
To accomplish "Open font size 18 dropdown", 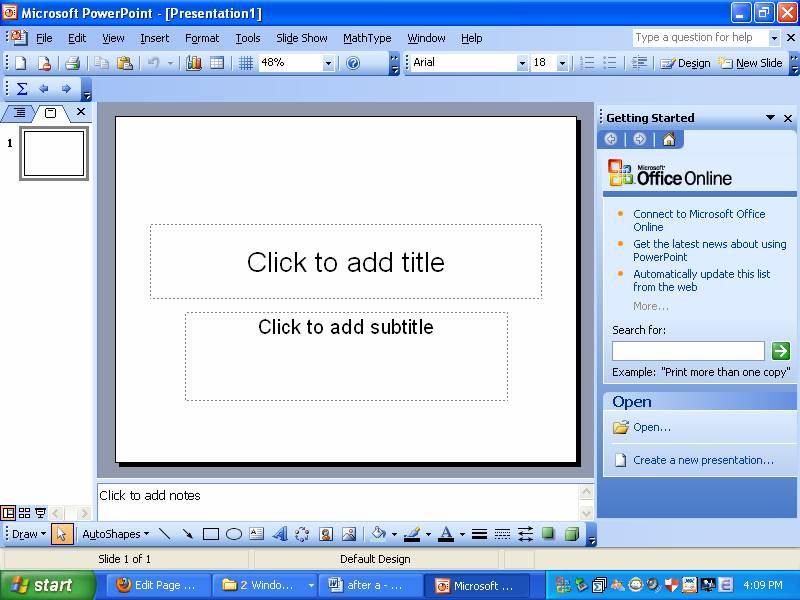I will tap(562, 63).
